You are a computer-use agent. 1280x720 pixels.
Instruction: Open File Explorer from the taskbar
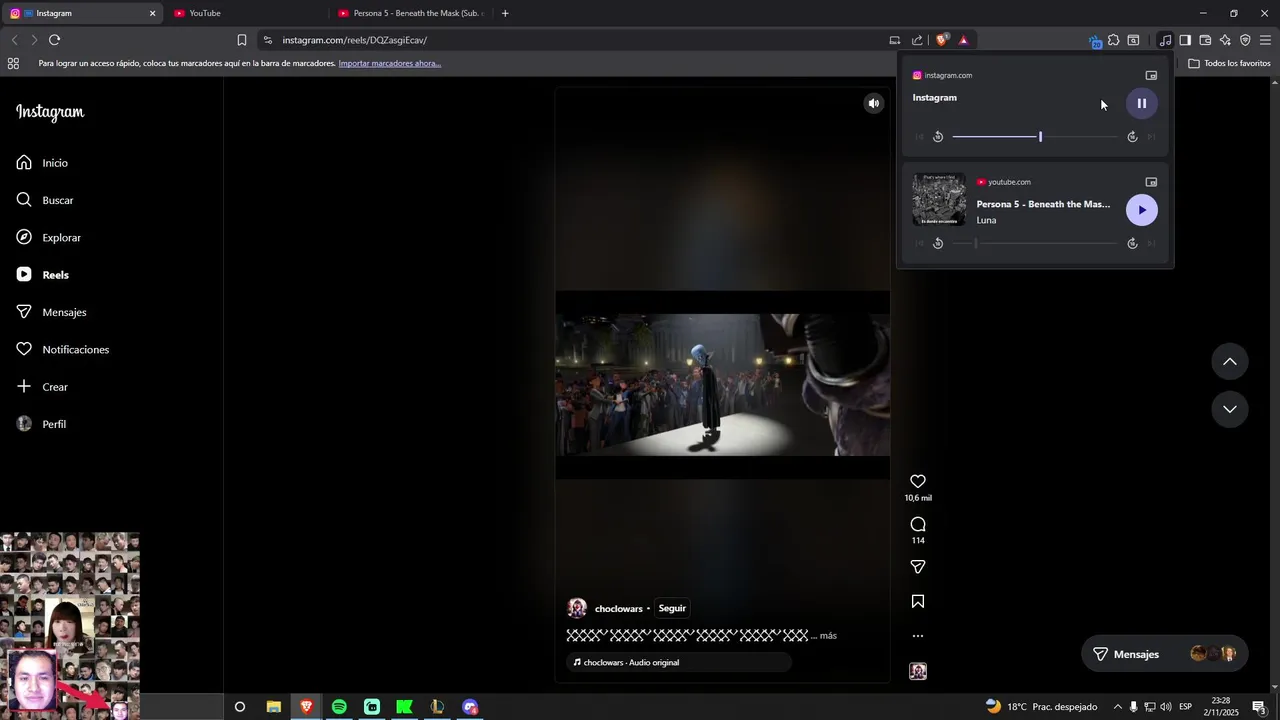click(273, 707)
